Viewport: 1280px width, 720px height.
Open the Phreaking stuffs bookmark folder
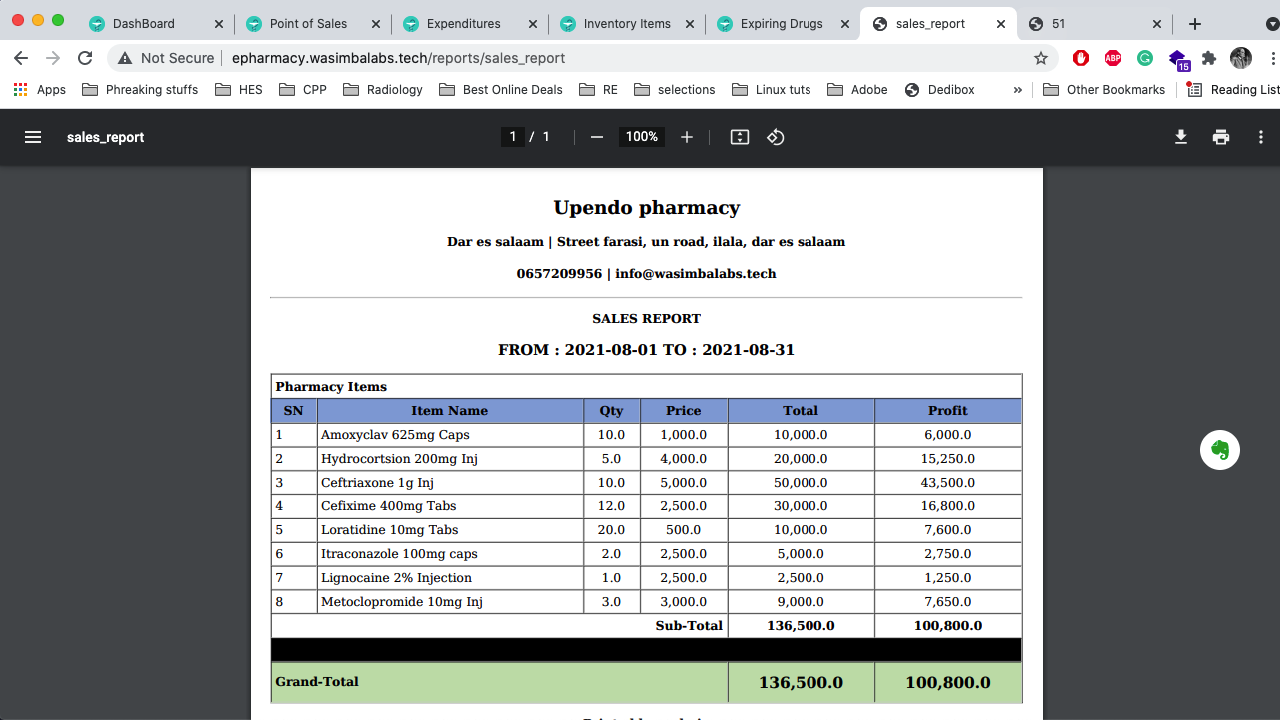[140, 90]
